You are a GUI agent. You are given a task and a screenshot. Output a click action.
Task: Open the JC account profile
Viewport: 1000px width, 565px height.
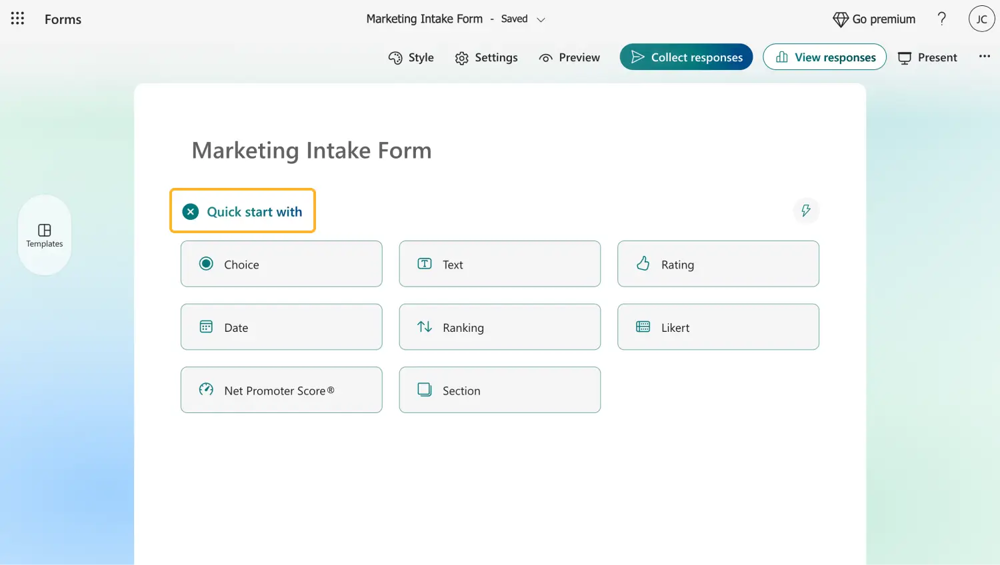click(x=981, y=19)
